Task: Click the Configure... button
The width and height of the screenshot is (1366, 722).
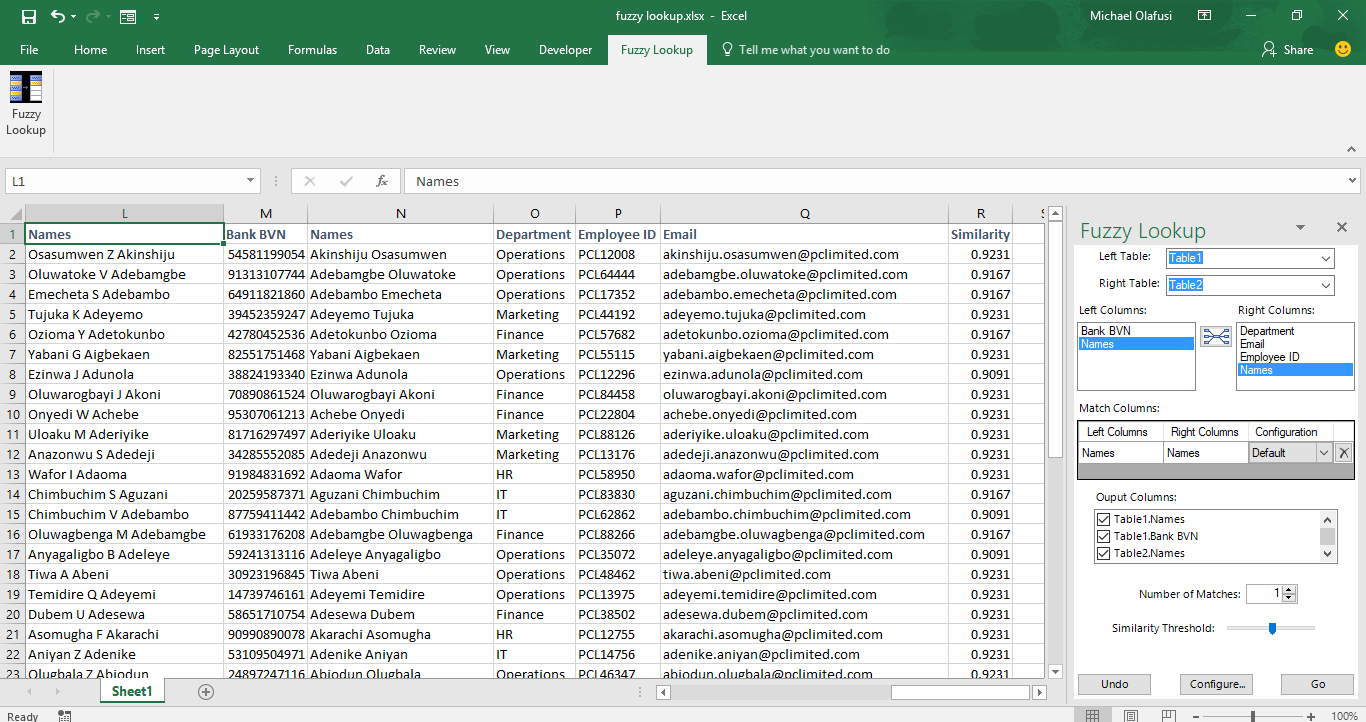Action: pos(1217,684)
